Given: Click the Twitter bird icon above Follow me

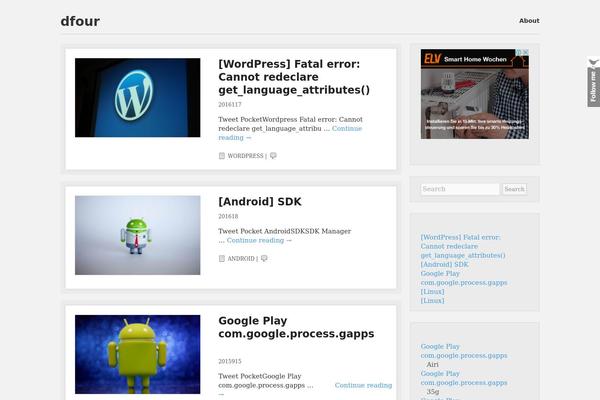Looking at the screenshot, I should tap(593, 62).
